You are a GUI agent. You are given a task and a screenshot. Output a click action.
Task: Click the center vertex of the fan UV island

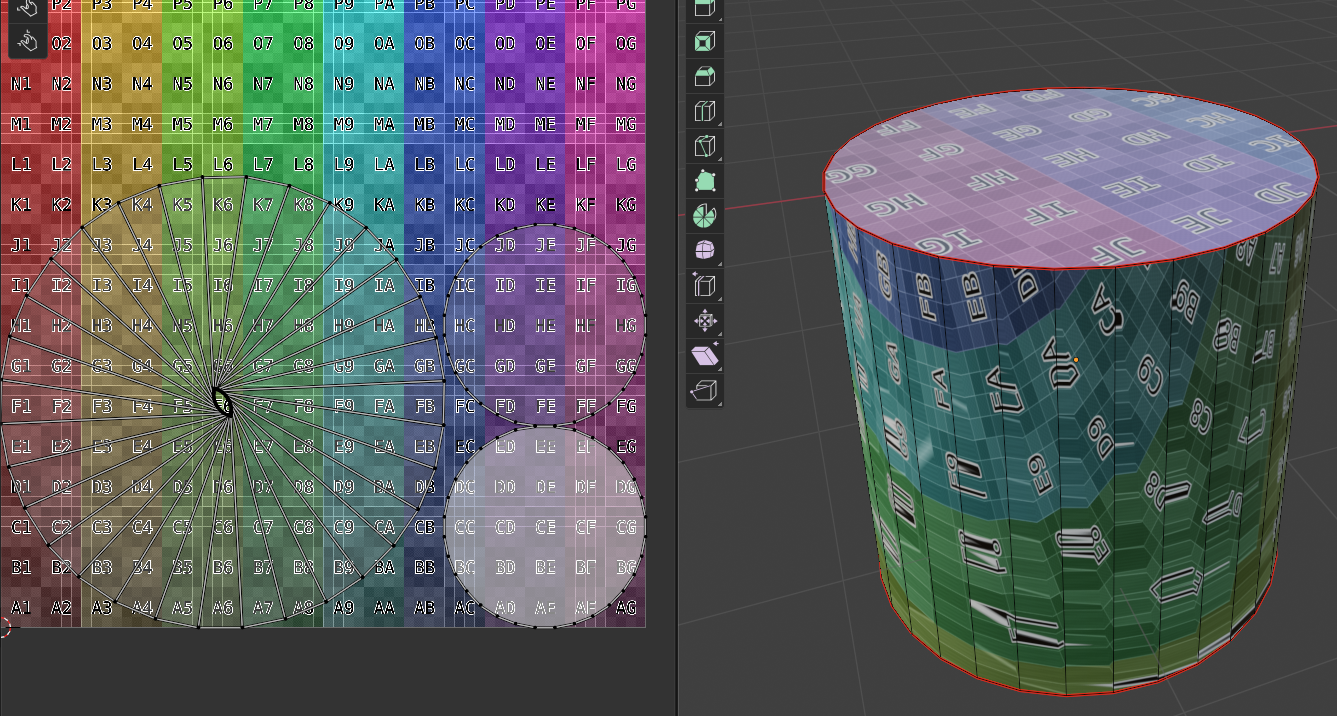pyautogui.click(x=222, y=402)
